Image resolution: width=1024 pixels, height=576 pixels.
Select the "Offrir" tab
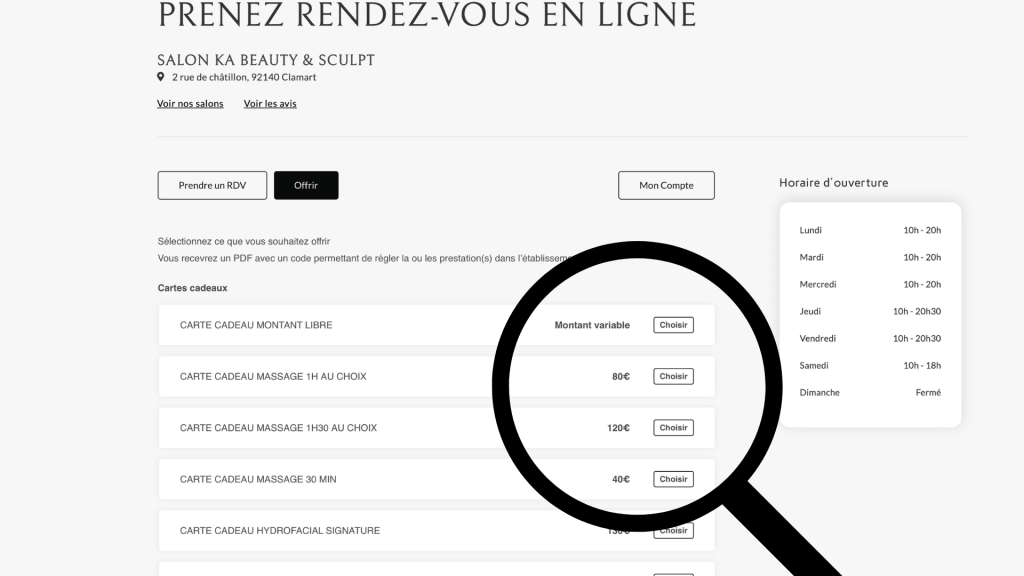pos(306,185)
